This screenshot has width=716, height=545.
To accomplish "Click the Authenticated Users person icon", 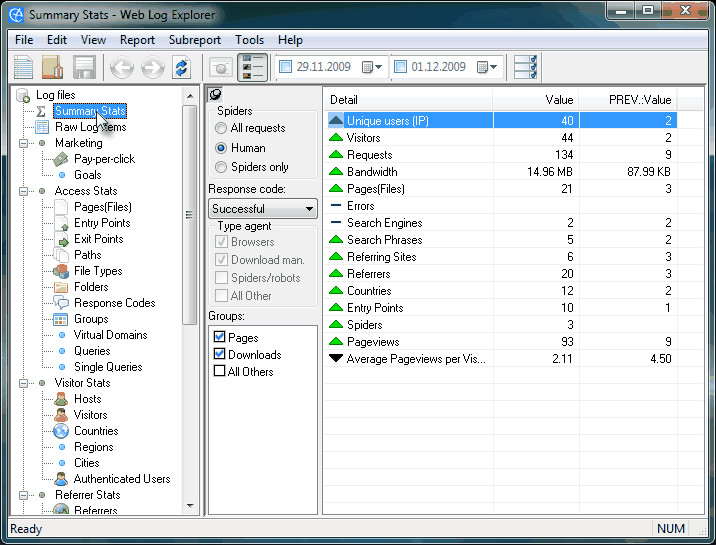I will [x=61, y=479].
